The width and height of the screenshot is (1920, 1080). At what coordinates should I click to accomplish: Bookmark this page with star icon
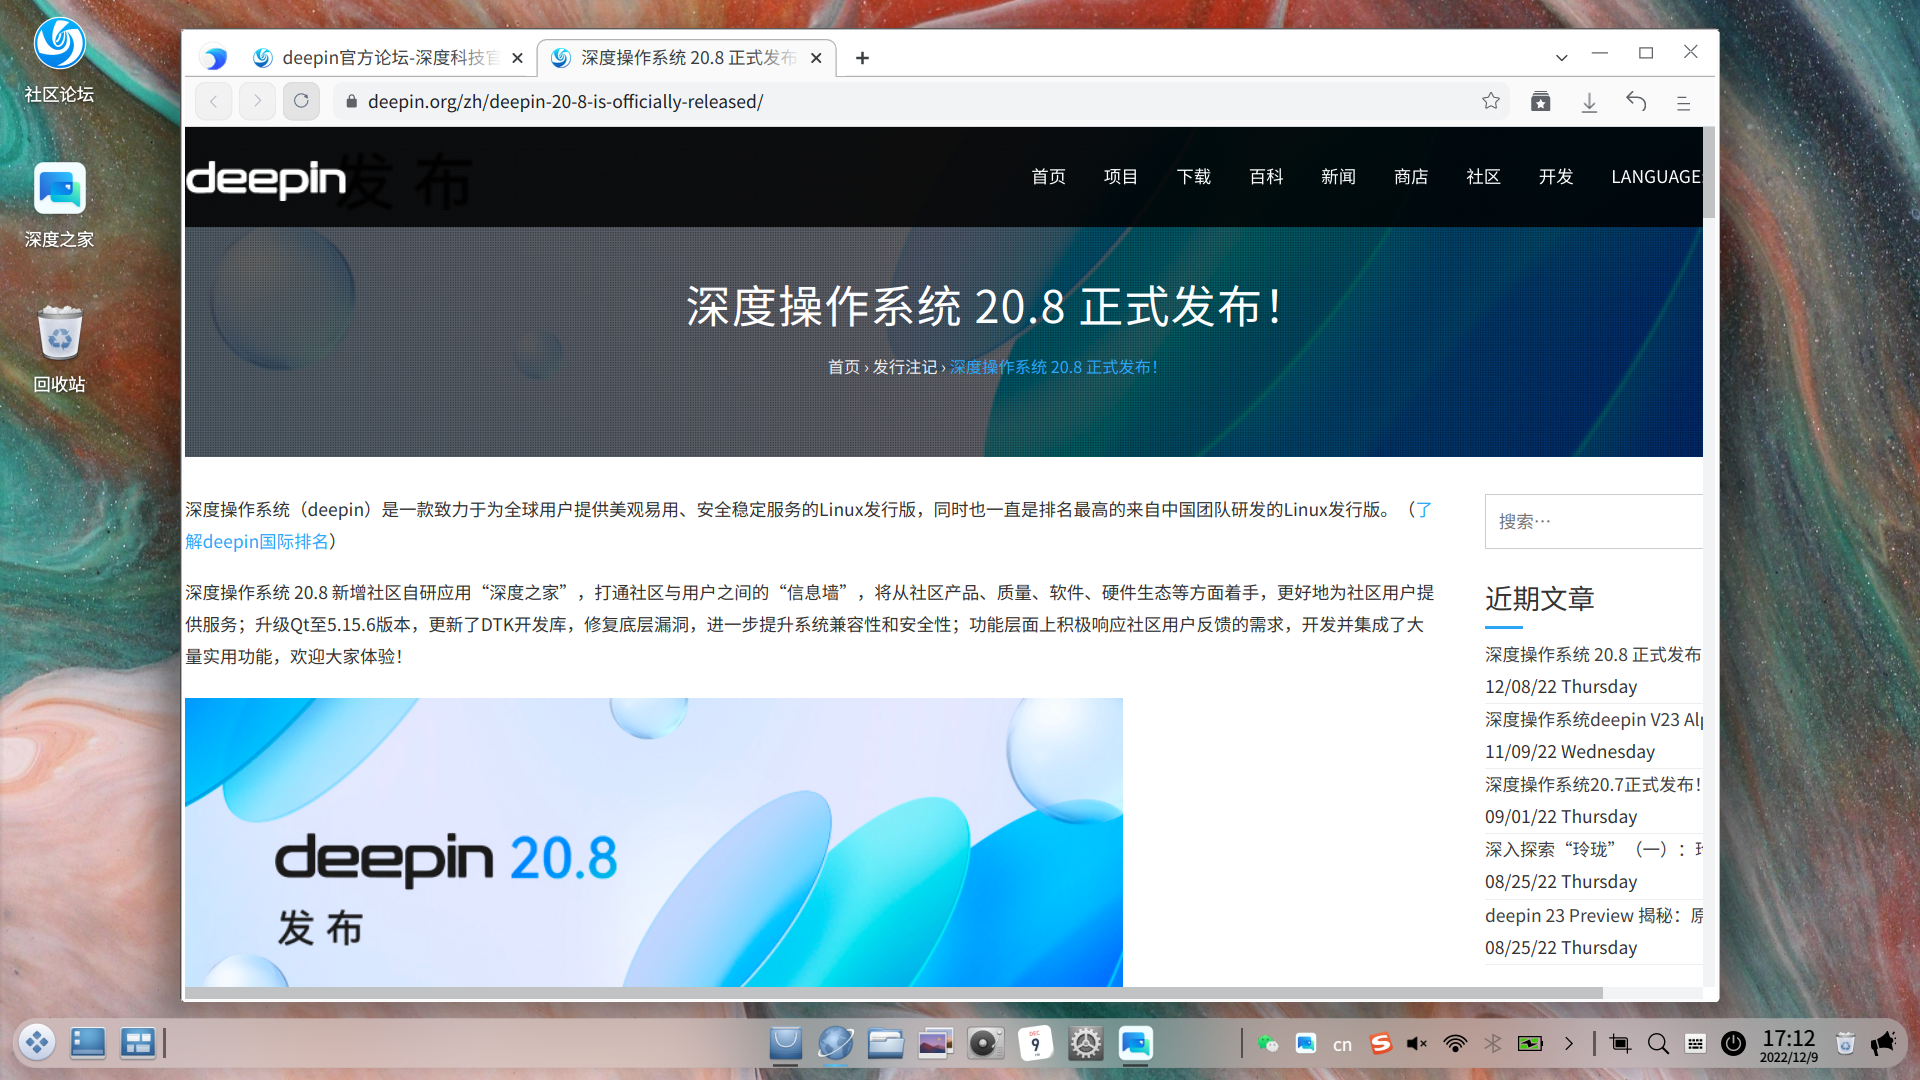[1491, 101]
